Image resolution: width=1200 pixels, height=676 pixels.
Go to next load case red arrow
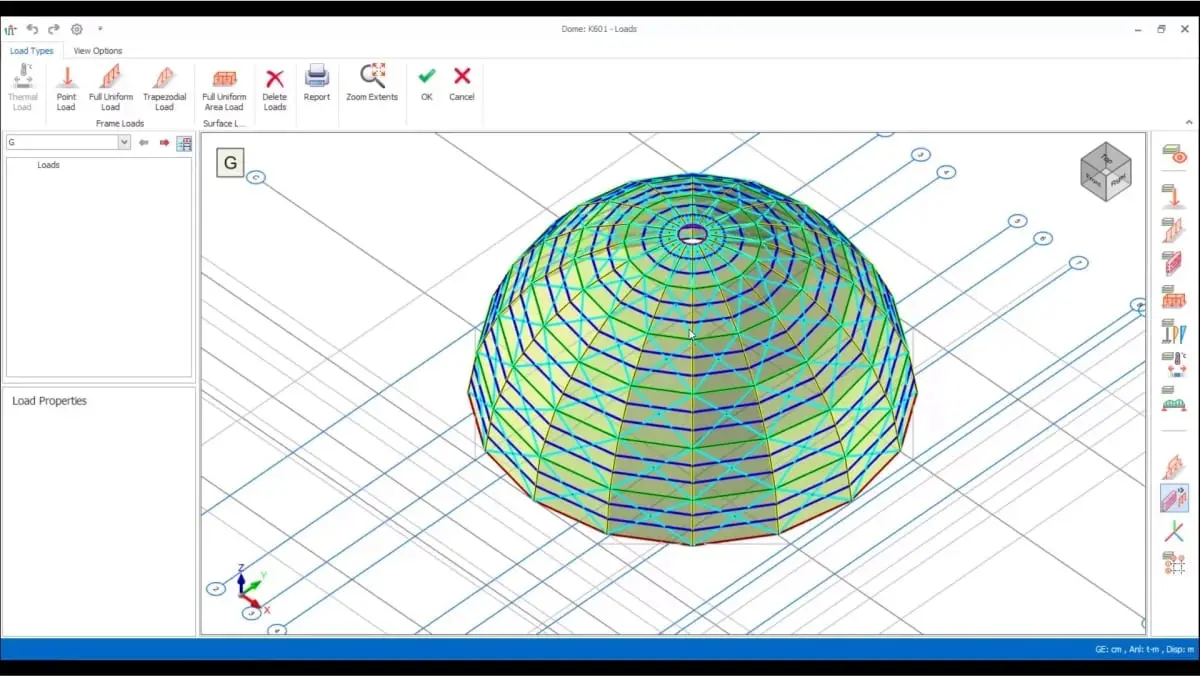pyautogui.click(x=164, y=143)
